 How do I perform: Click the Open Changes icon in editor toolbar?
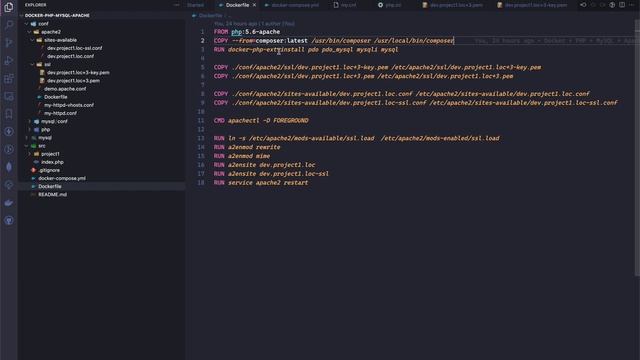click(583, 5)
